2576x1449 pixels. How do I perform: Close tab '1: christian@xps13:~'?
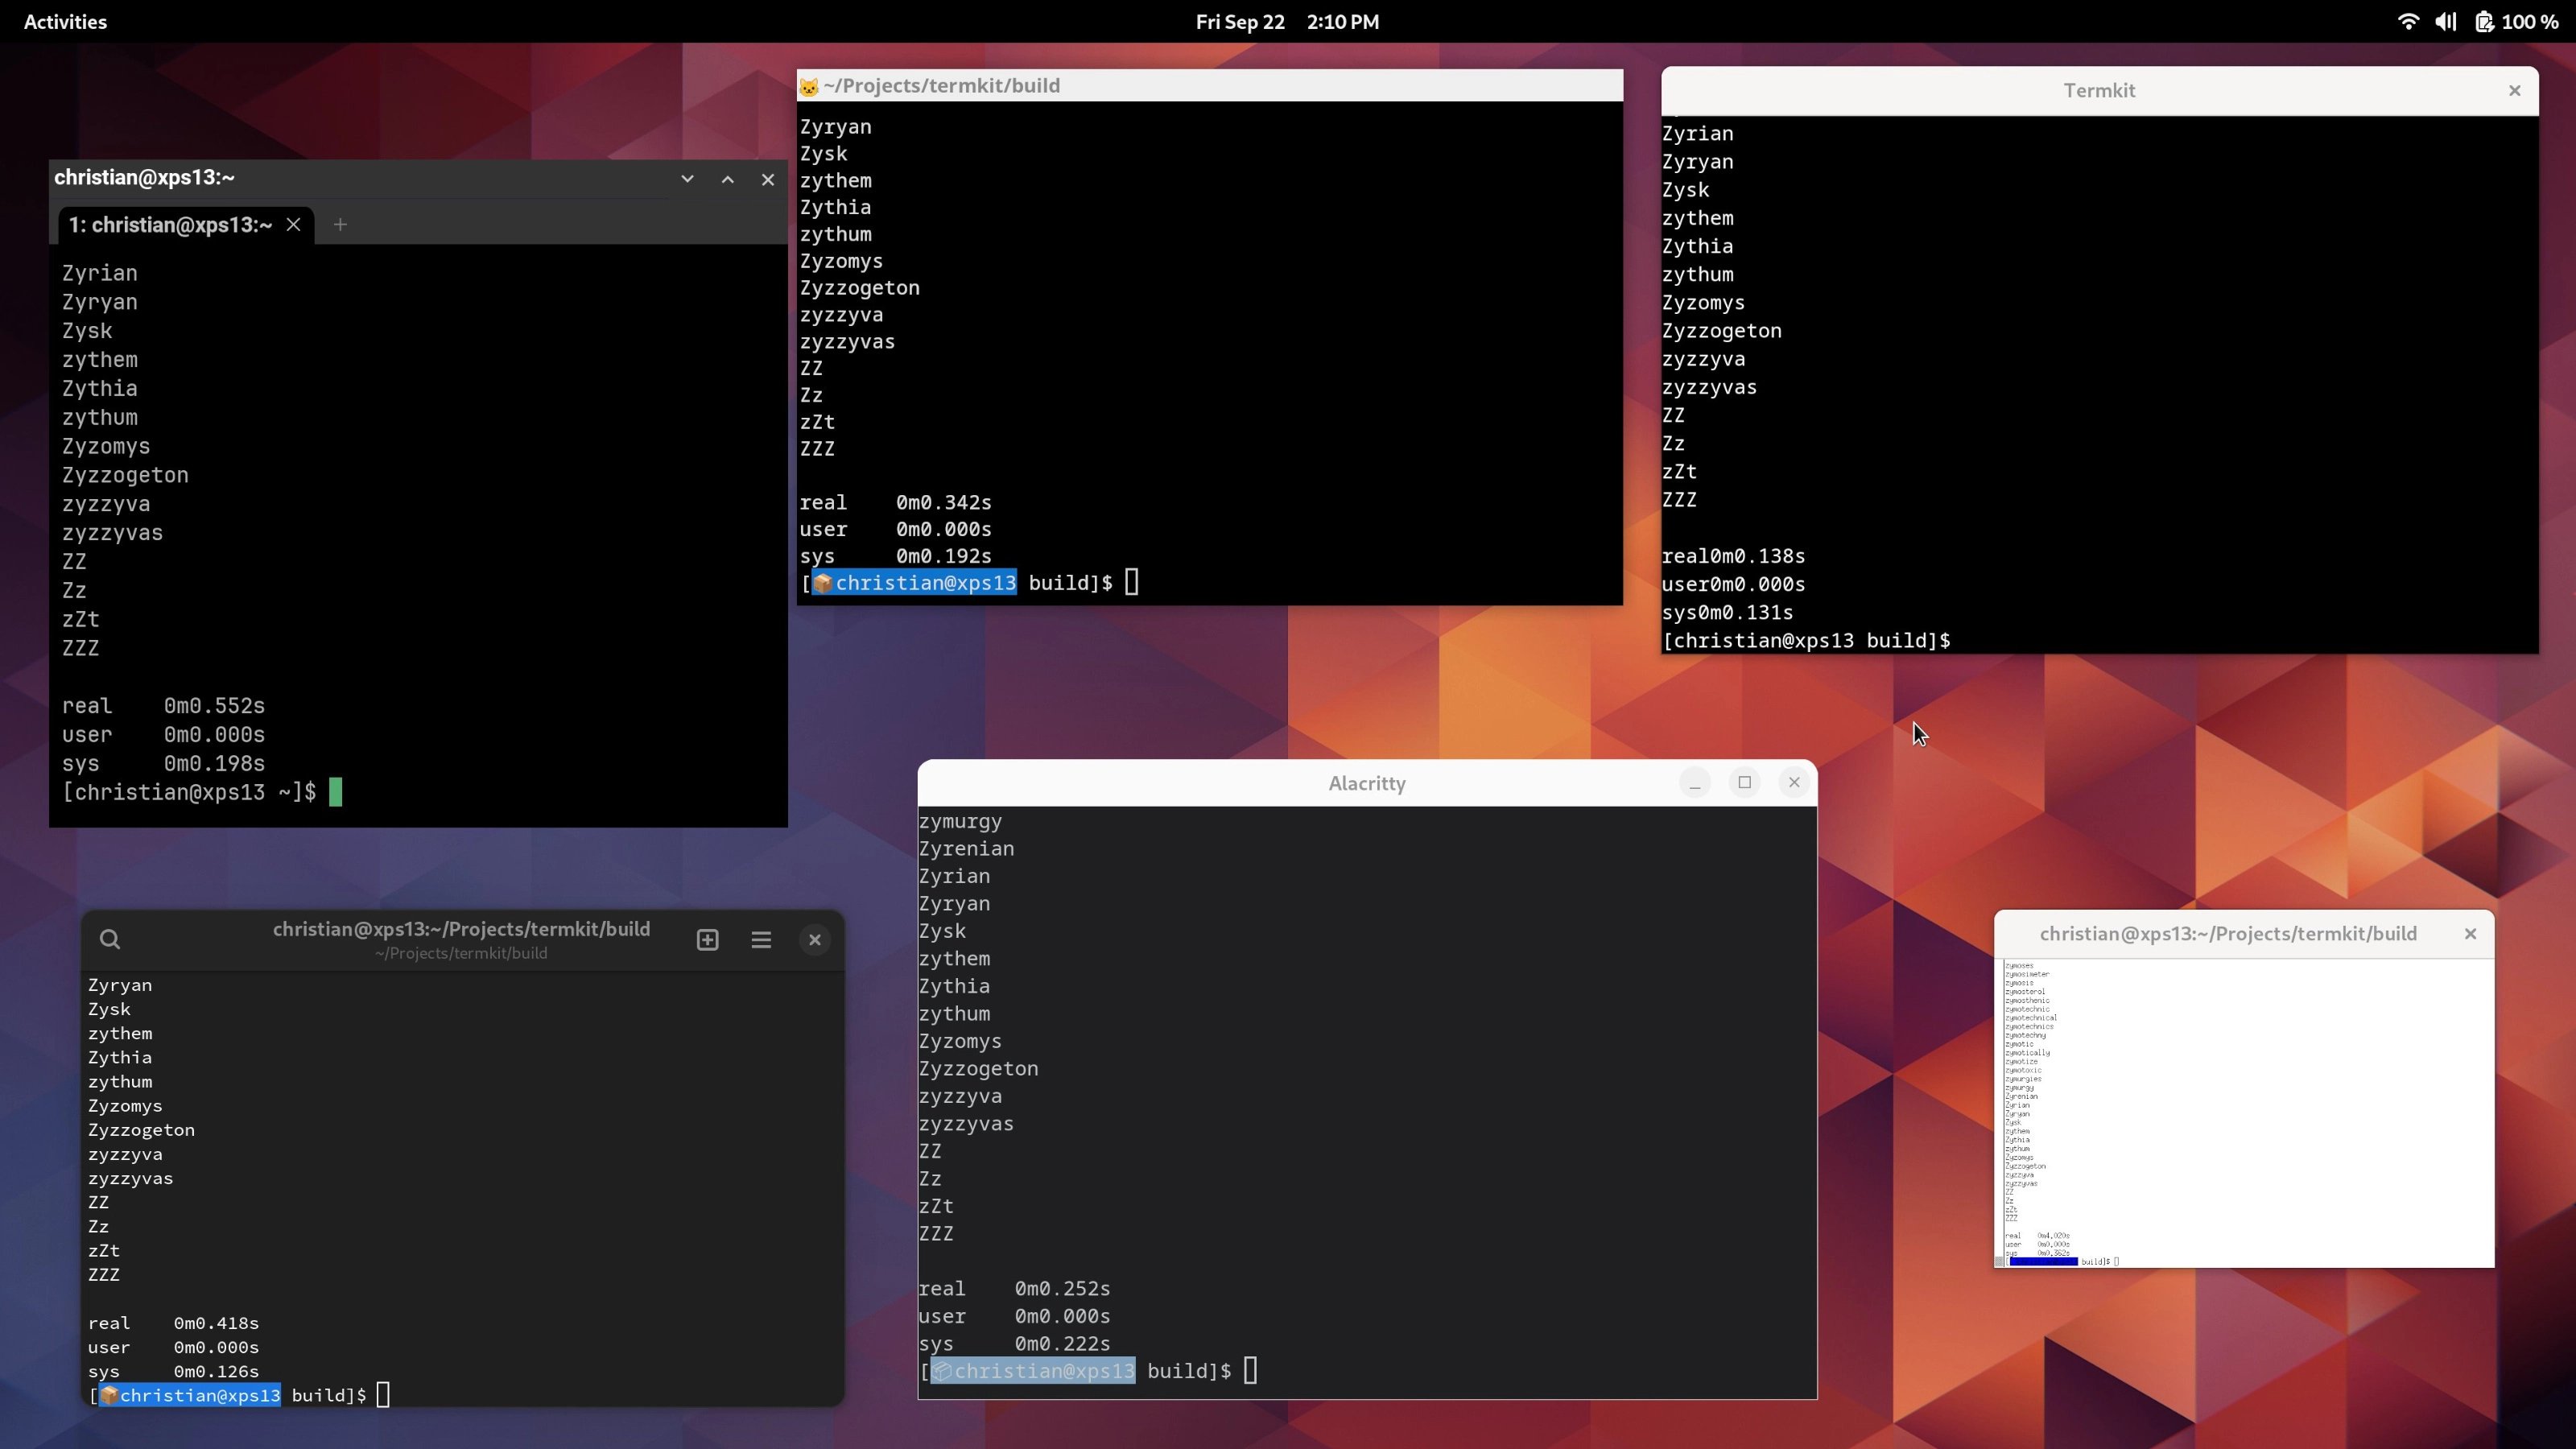[293, 224]
